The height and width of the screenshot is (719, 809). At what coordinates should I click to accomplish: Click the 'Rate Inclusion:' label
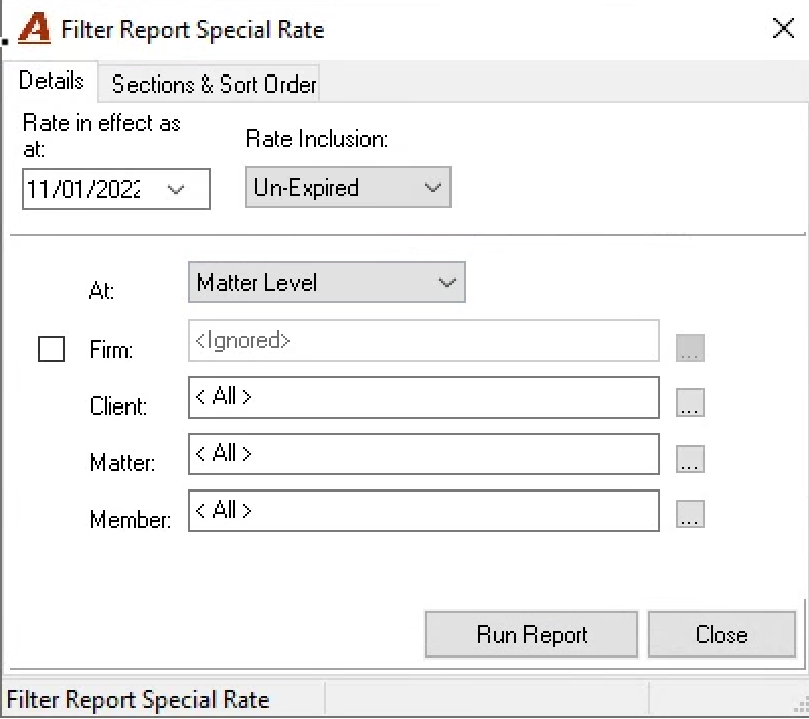[317, 139]
